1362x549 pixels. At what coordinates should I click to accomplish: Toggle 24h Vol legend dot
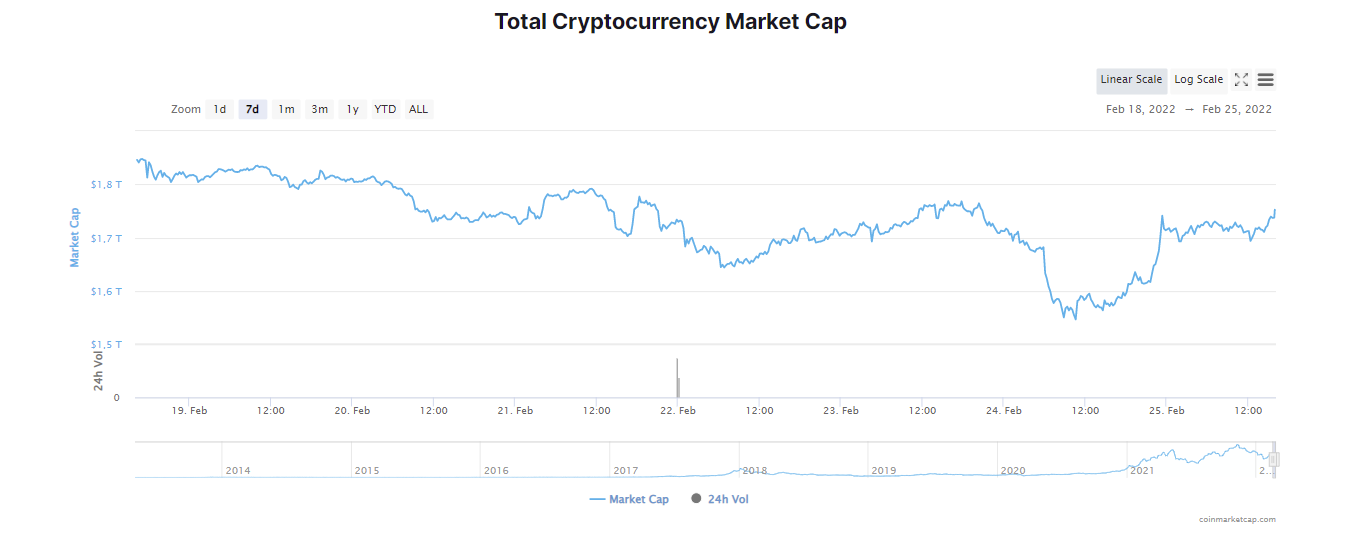(719, 499)
